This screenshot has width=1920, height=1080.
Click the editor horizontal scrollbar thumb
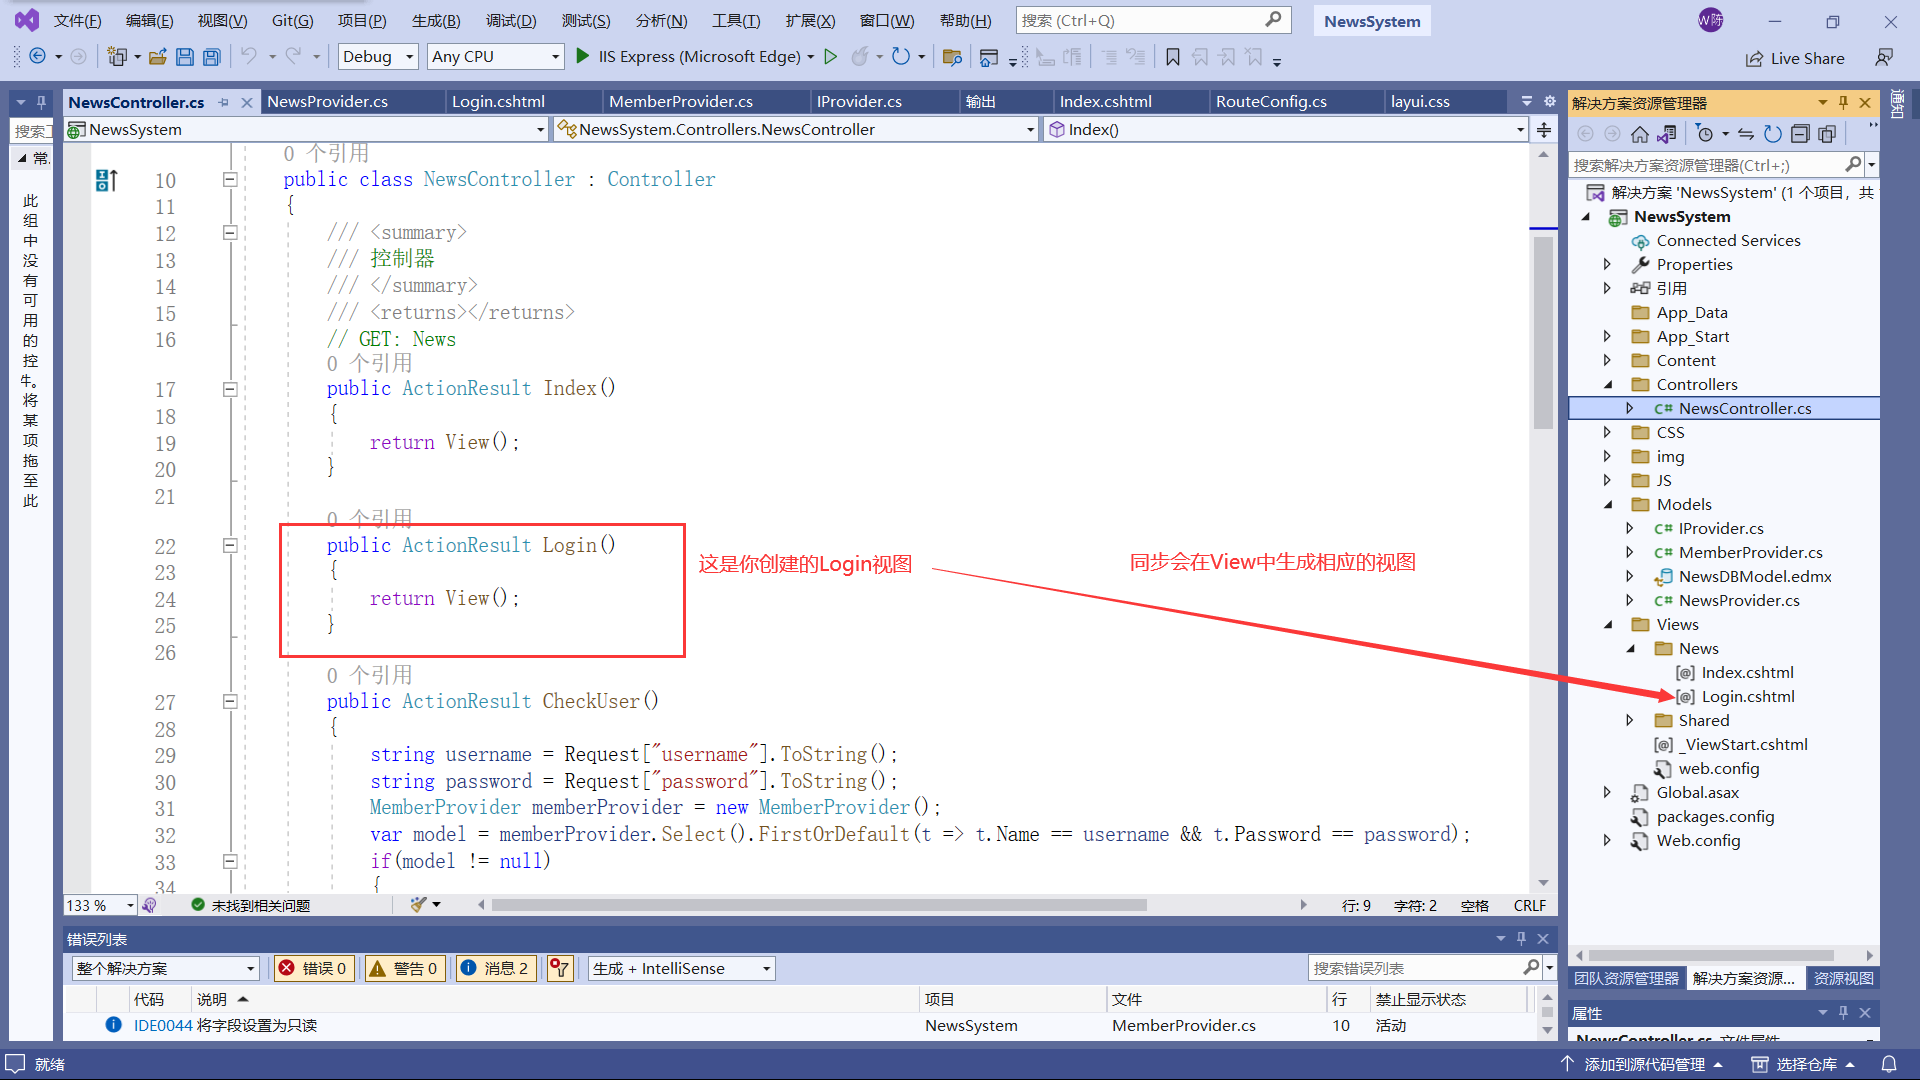coord(819,905)
